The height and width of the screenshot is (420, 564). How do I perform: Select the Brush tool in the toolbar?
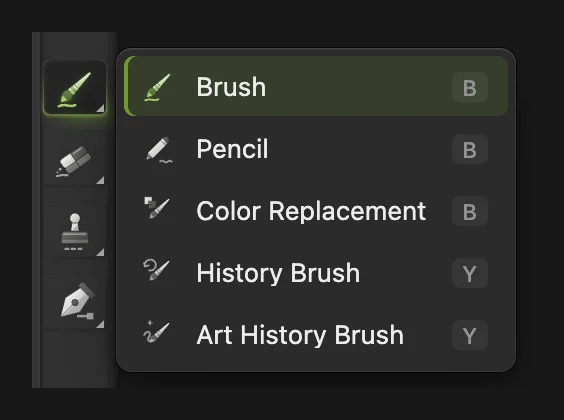point(75,87)
